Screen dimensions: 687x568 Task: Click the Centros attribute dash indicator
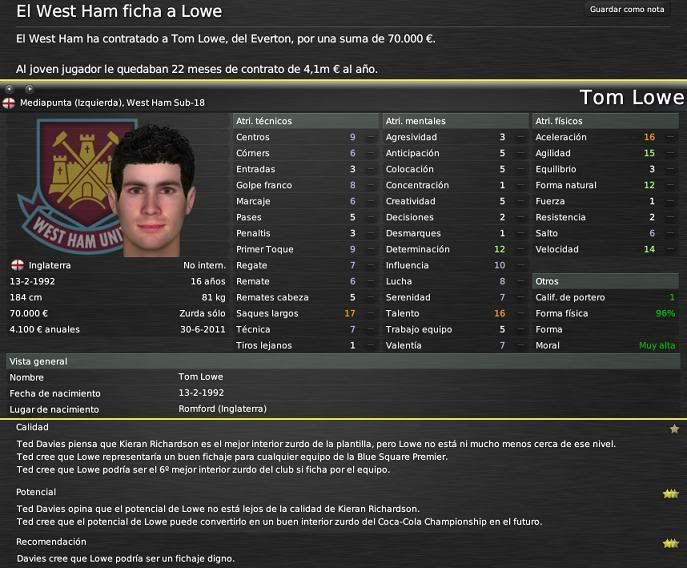[x=371, y=138]
